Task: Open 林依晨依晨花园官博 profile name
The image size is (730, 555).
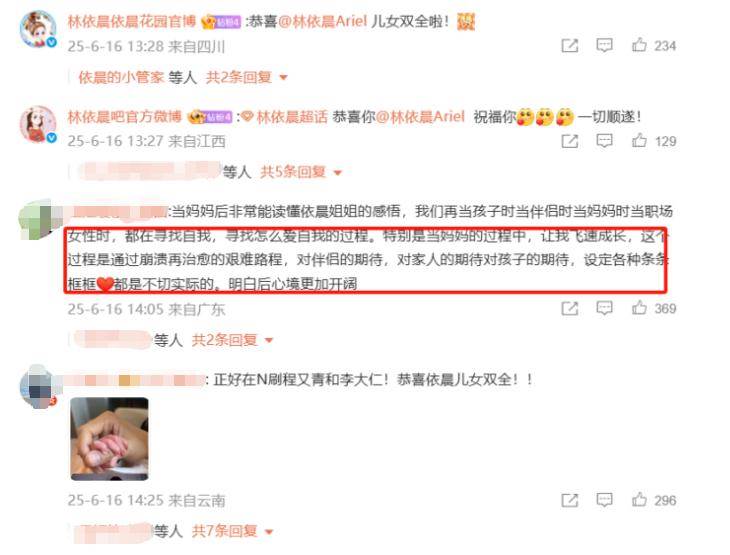Action: pyautogui.click(x=132, y=21)
